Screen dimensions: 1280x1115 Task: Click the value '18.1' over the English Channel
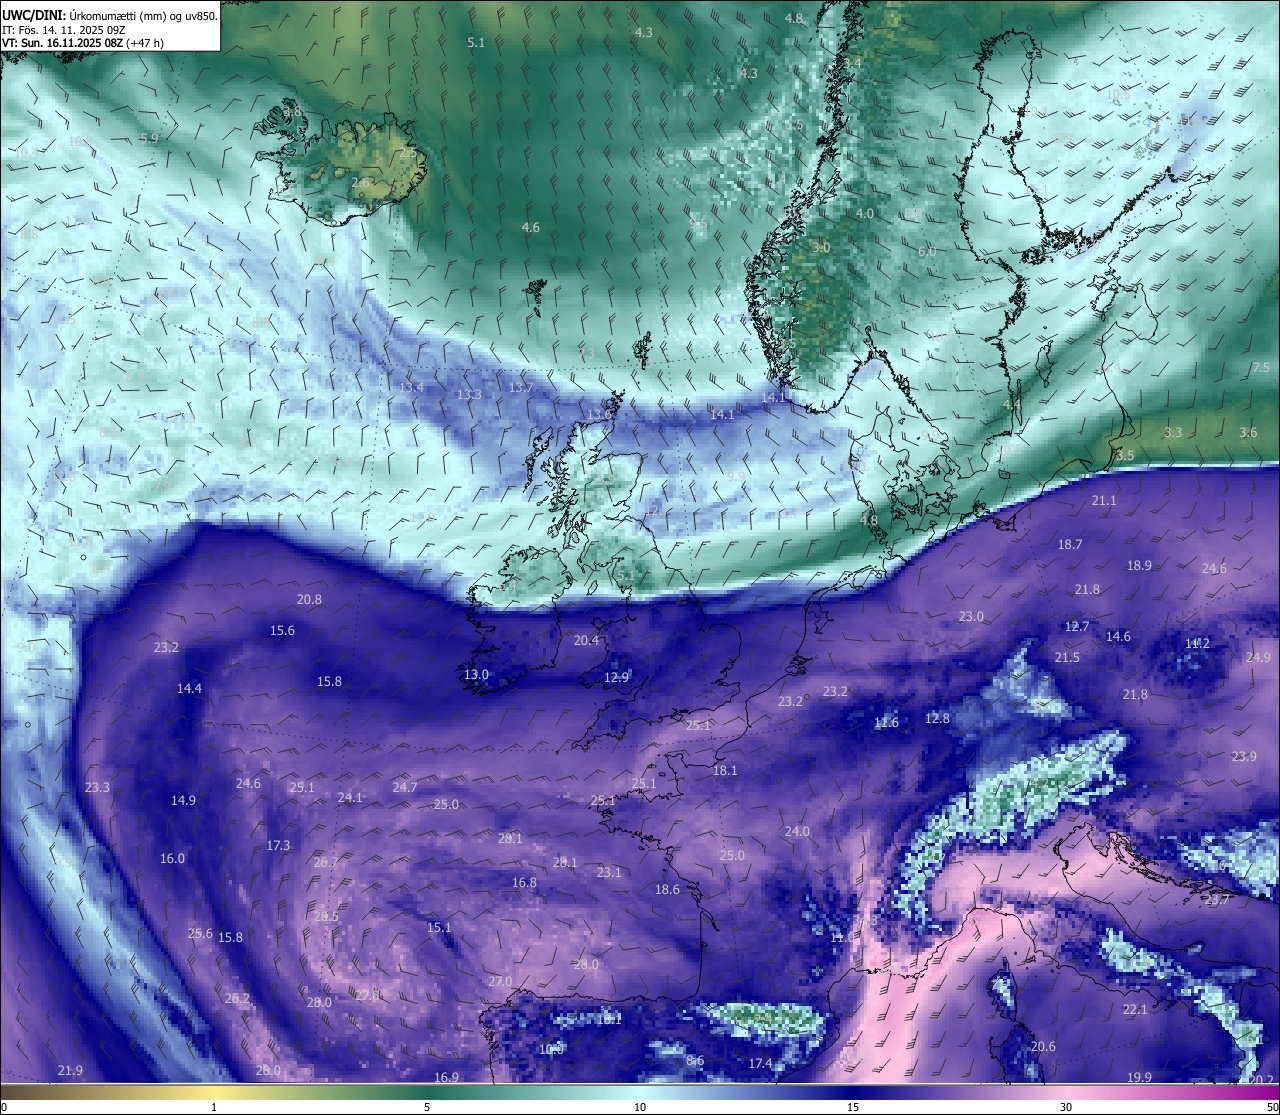[x=725, y=770]
